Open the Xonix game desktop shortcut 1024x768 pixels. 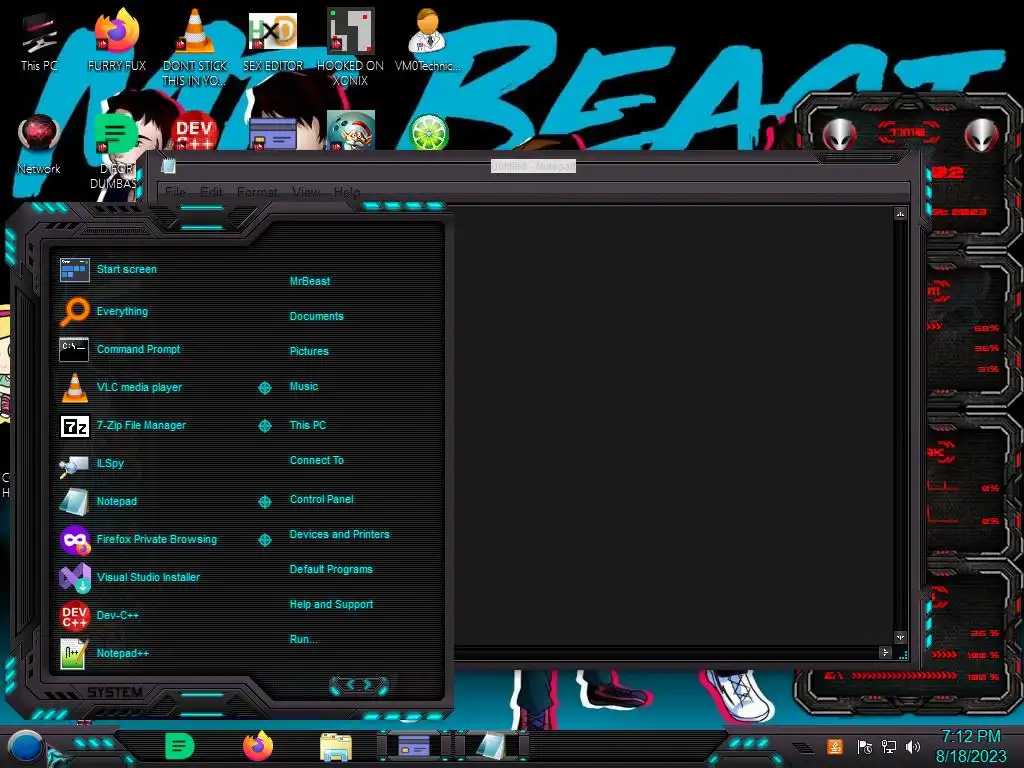pyautogui.click(x=350, y=47)
